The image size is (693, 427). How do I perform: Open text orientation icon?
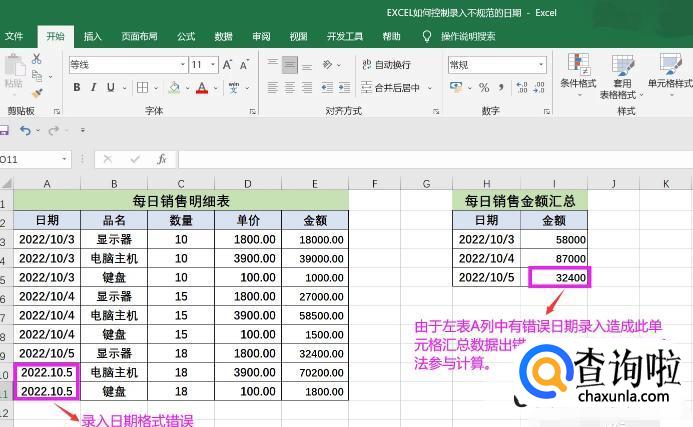[x=327, y=65]
